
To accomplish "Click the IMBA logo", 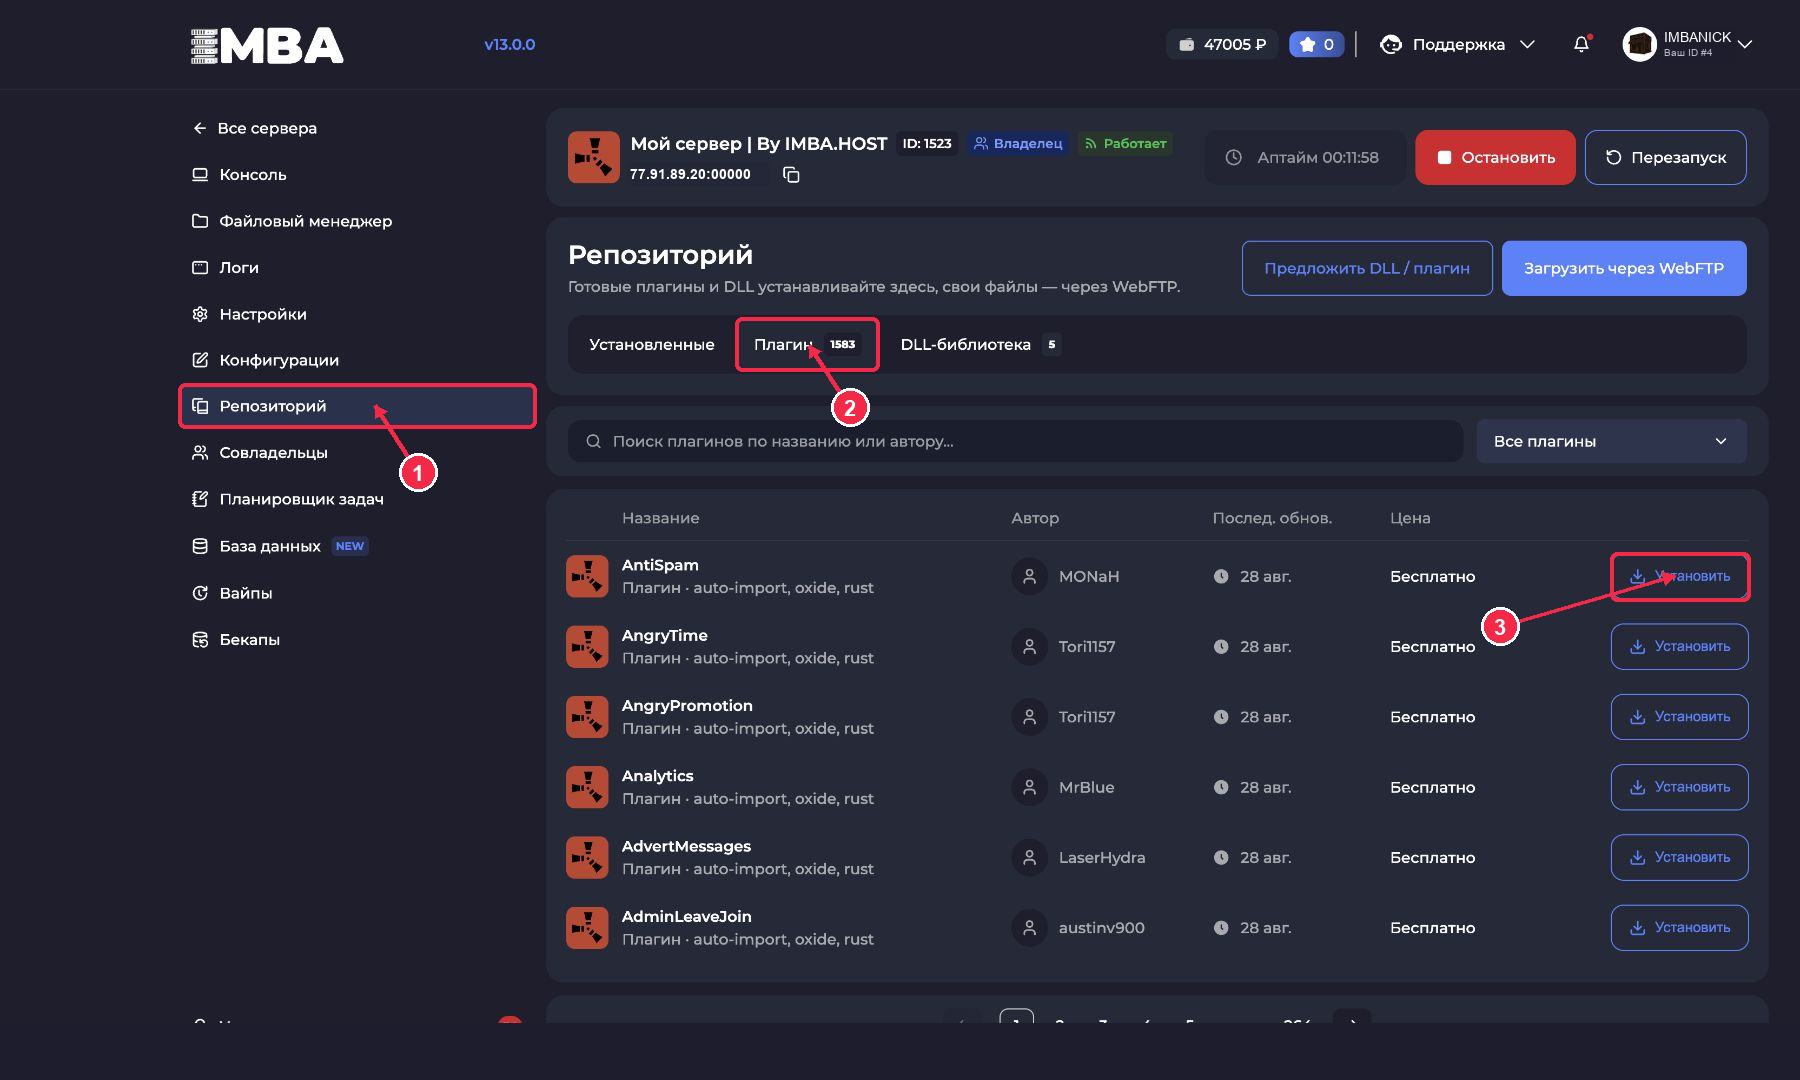I will pos(267,46).
